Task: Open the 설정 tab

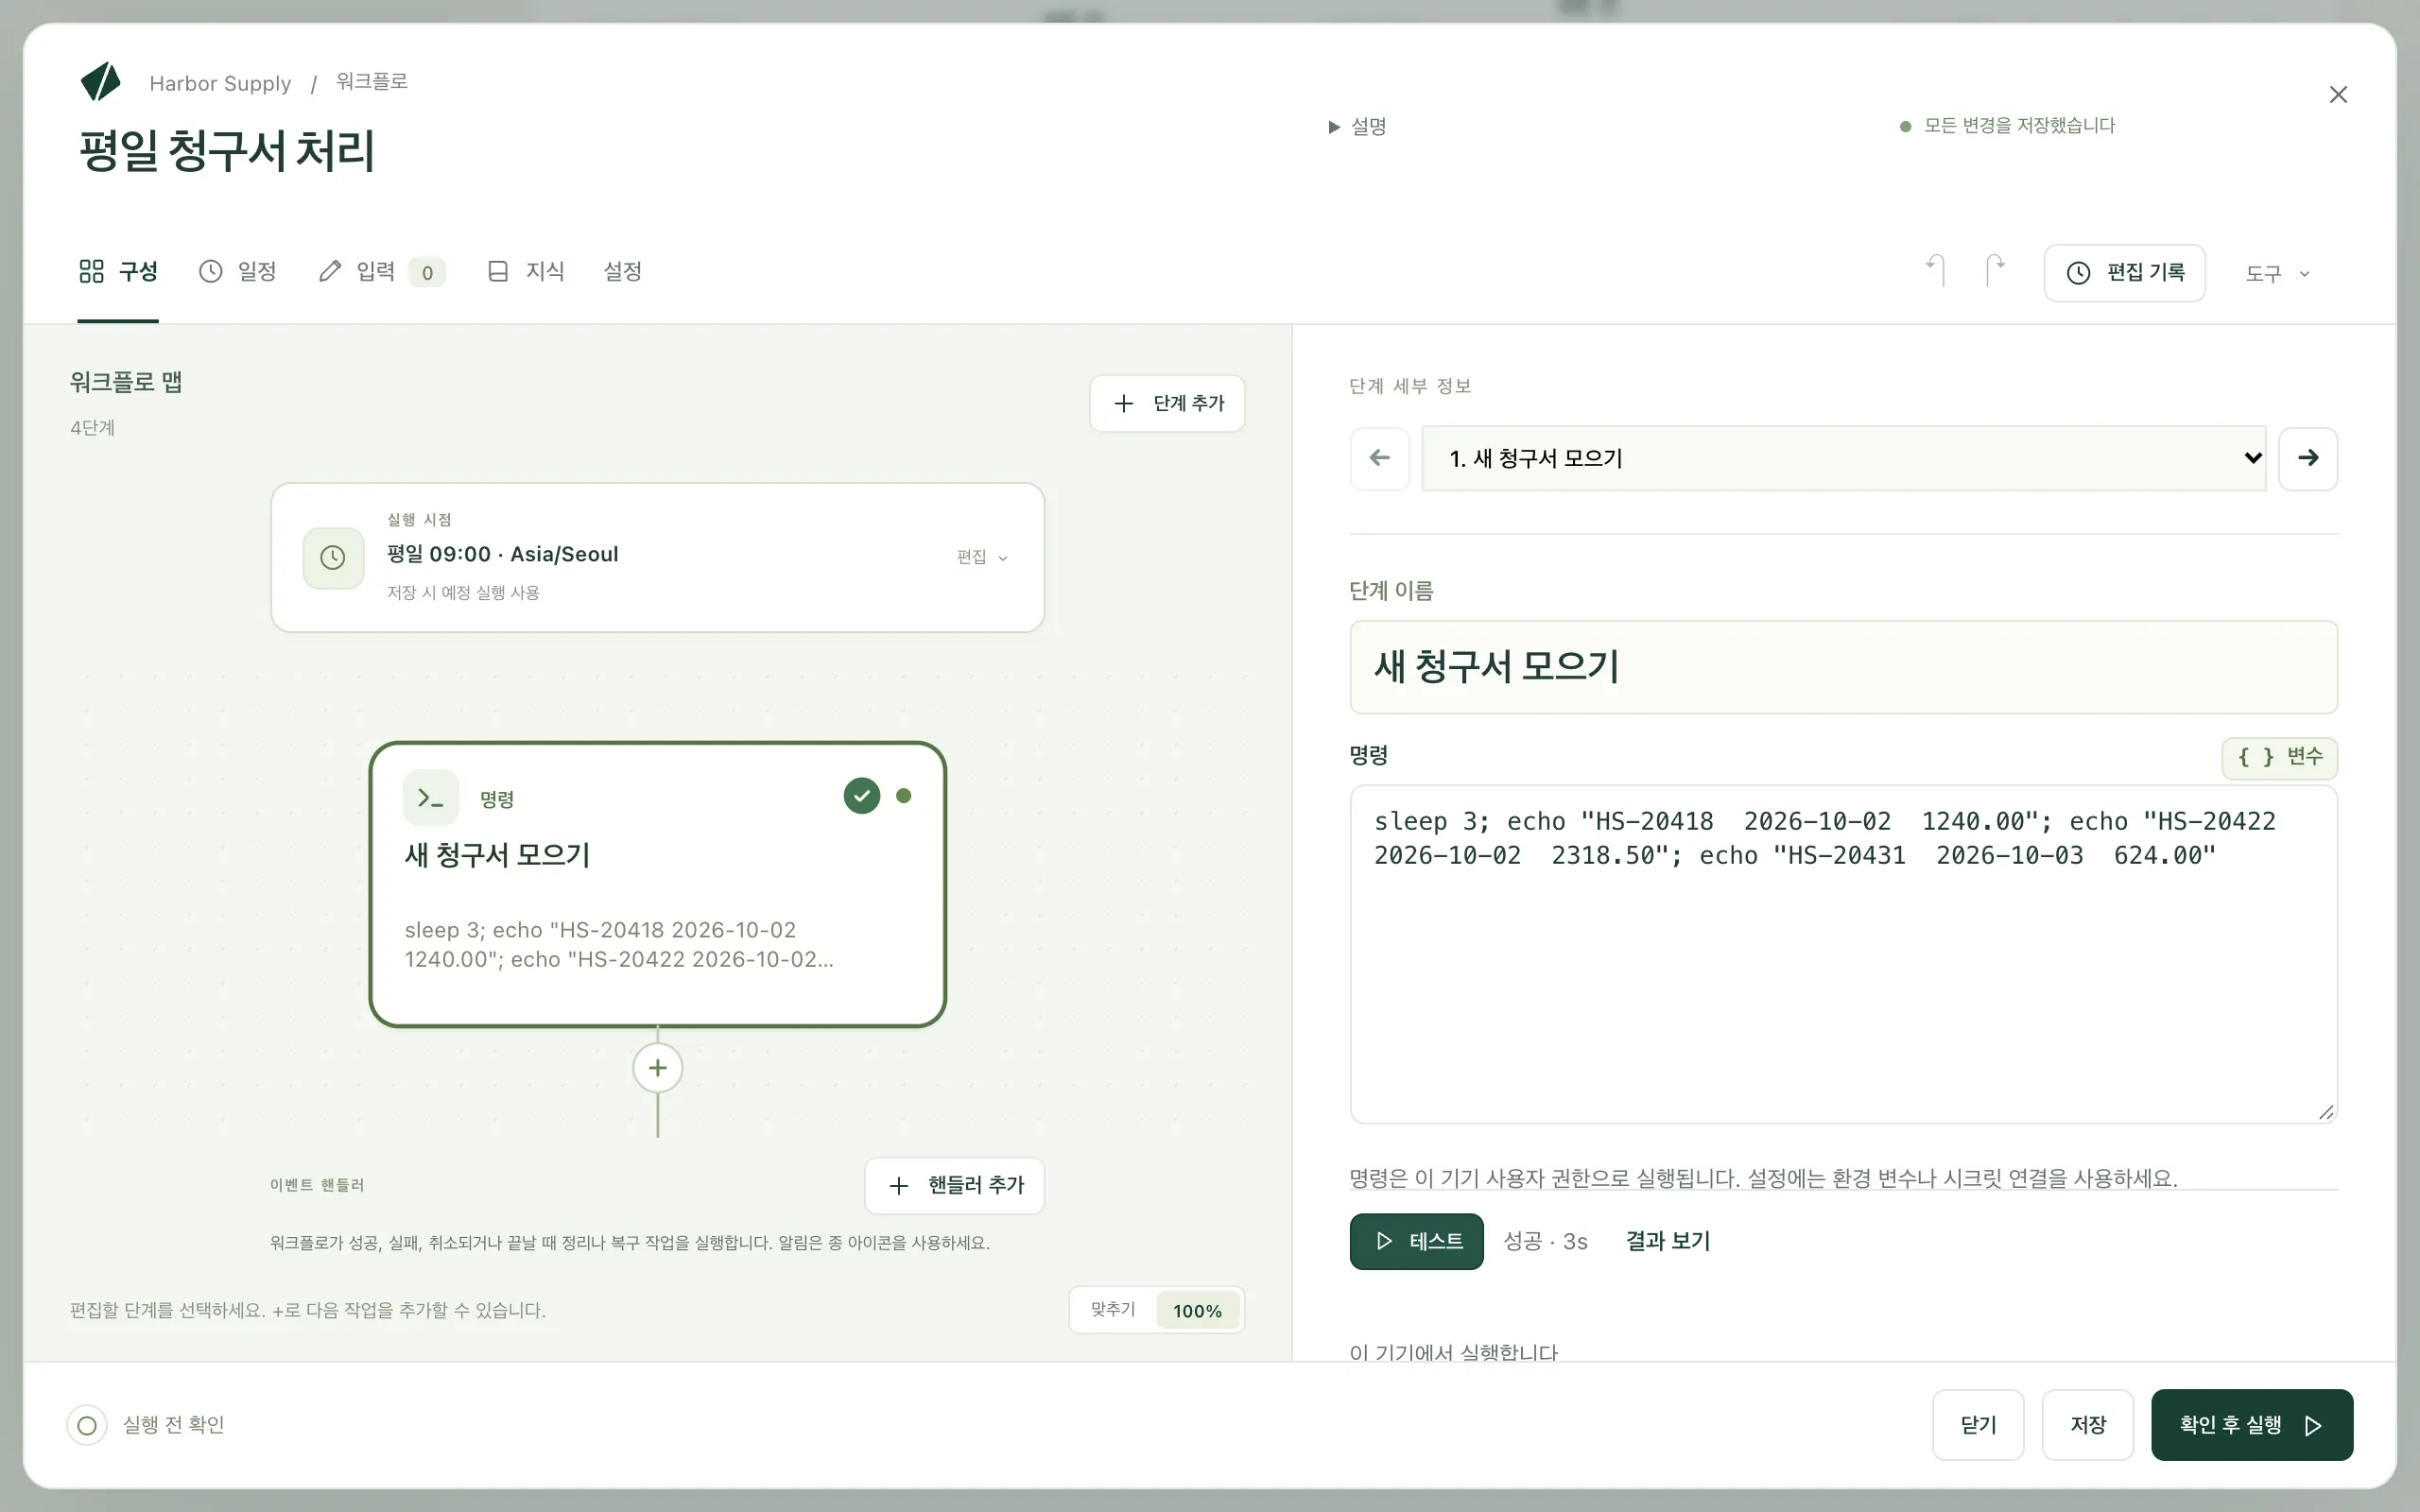Action: (622, 271)
